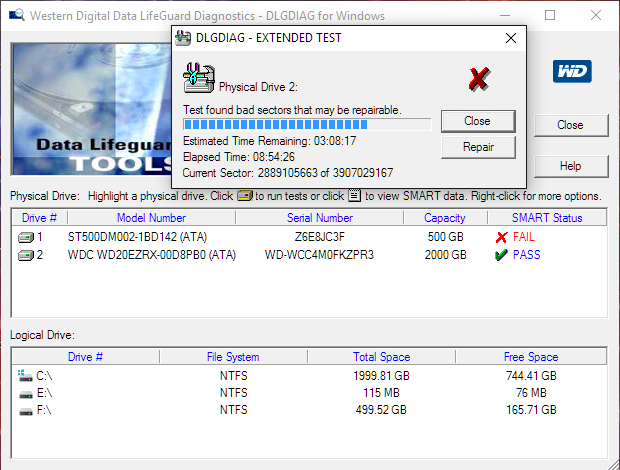620x470 pixels.
Task: Click the Estimated Time Remaining text
Action: point(270,141)
